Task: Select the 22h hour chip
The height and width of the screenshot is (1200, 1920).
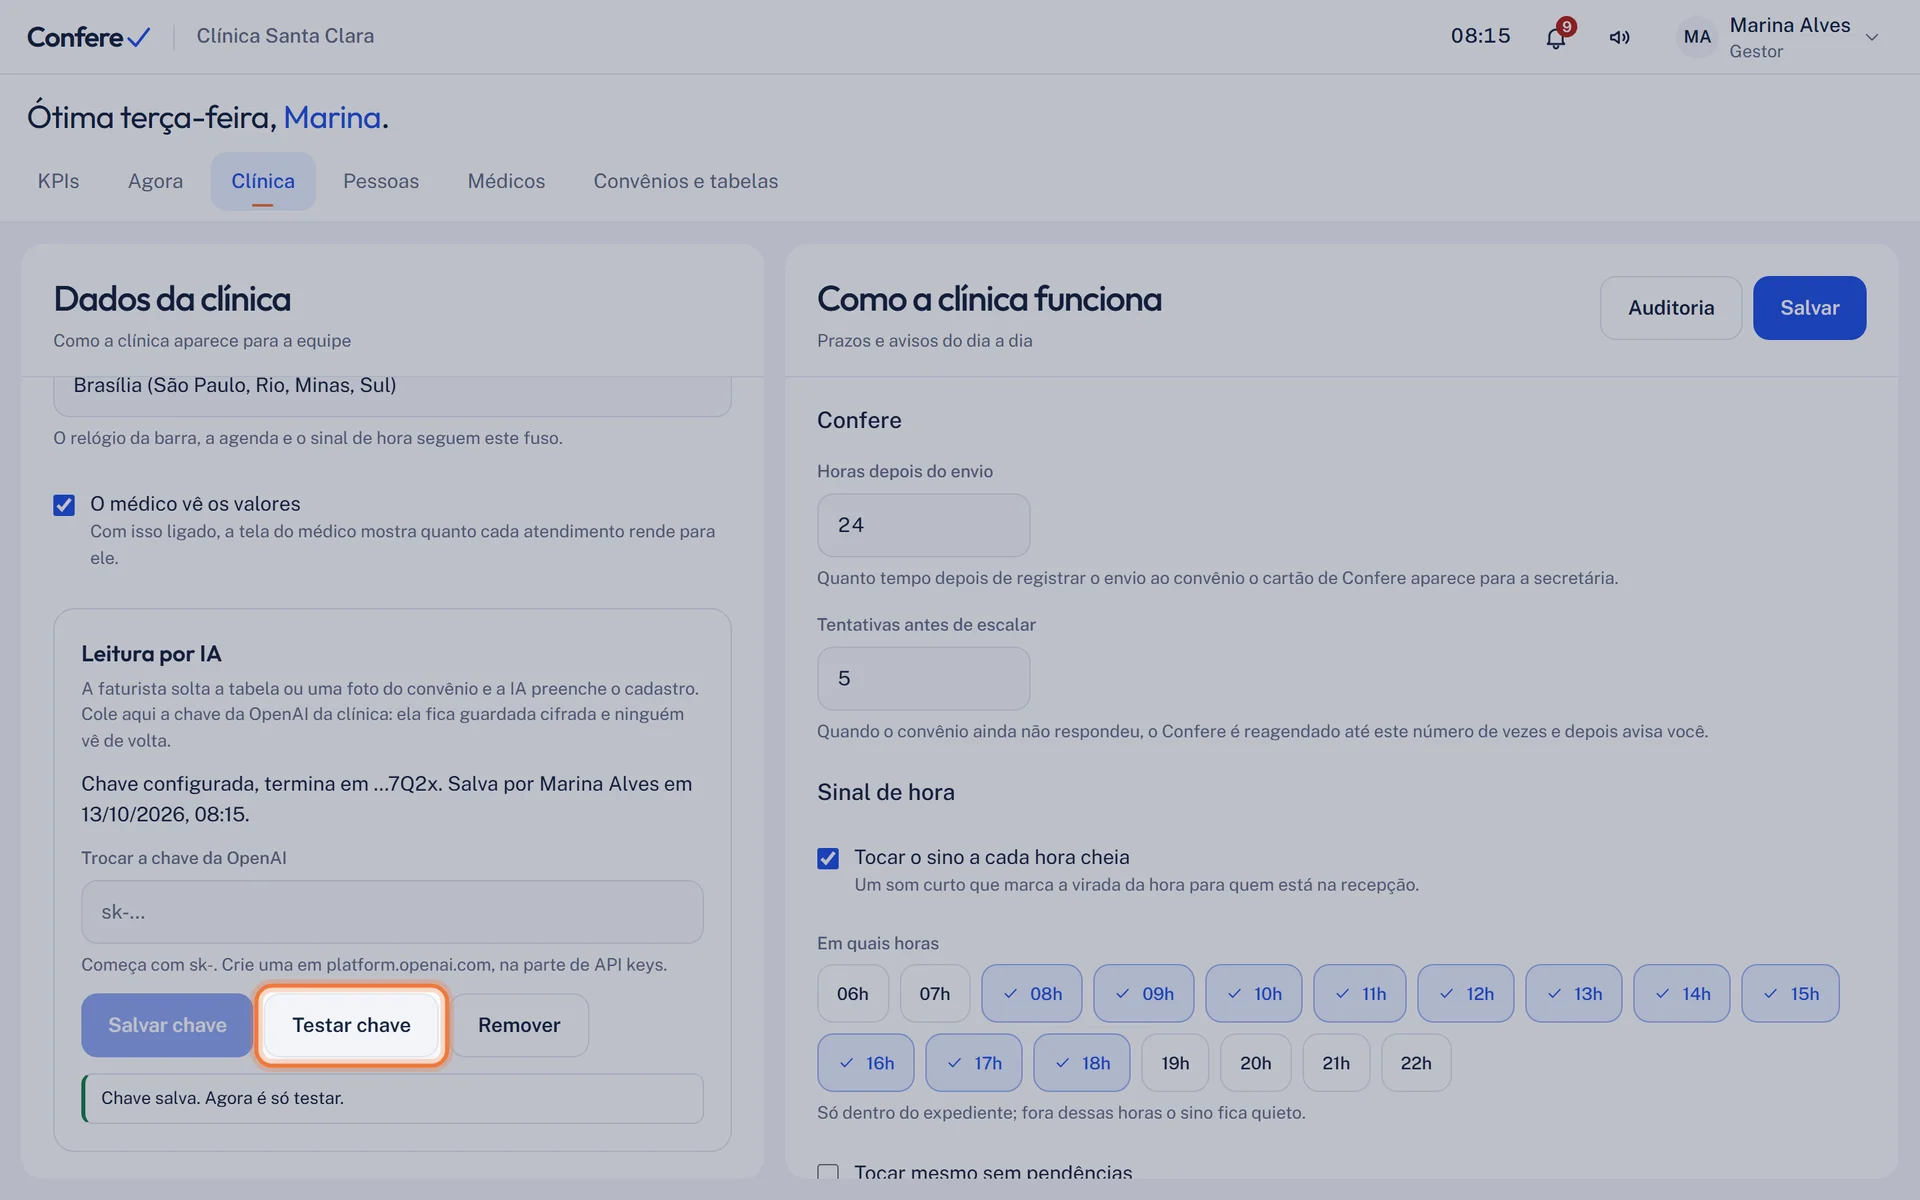Action: tap(1416, 1062)
